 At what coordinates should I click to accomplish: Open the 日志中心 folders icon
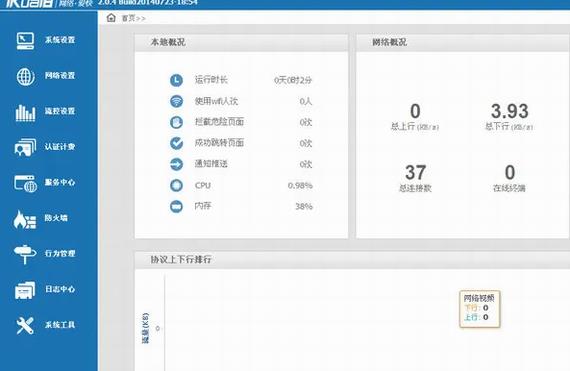click(x=25, y=290)
